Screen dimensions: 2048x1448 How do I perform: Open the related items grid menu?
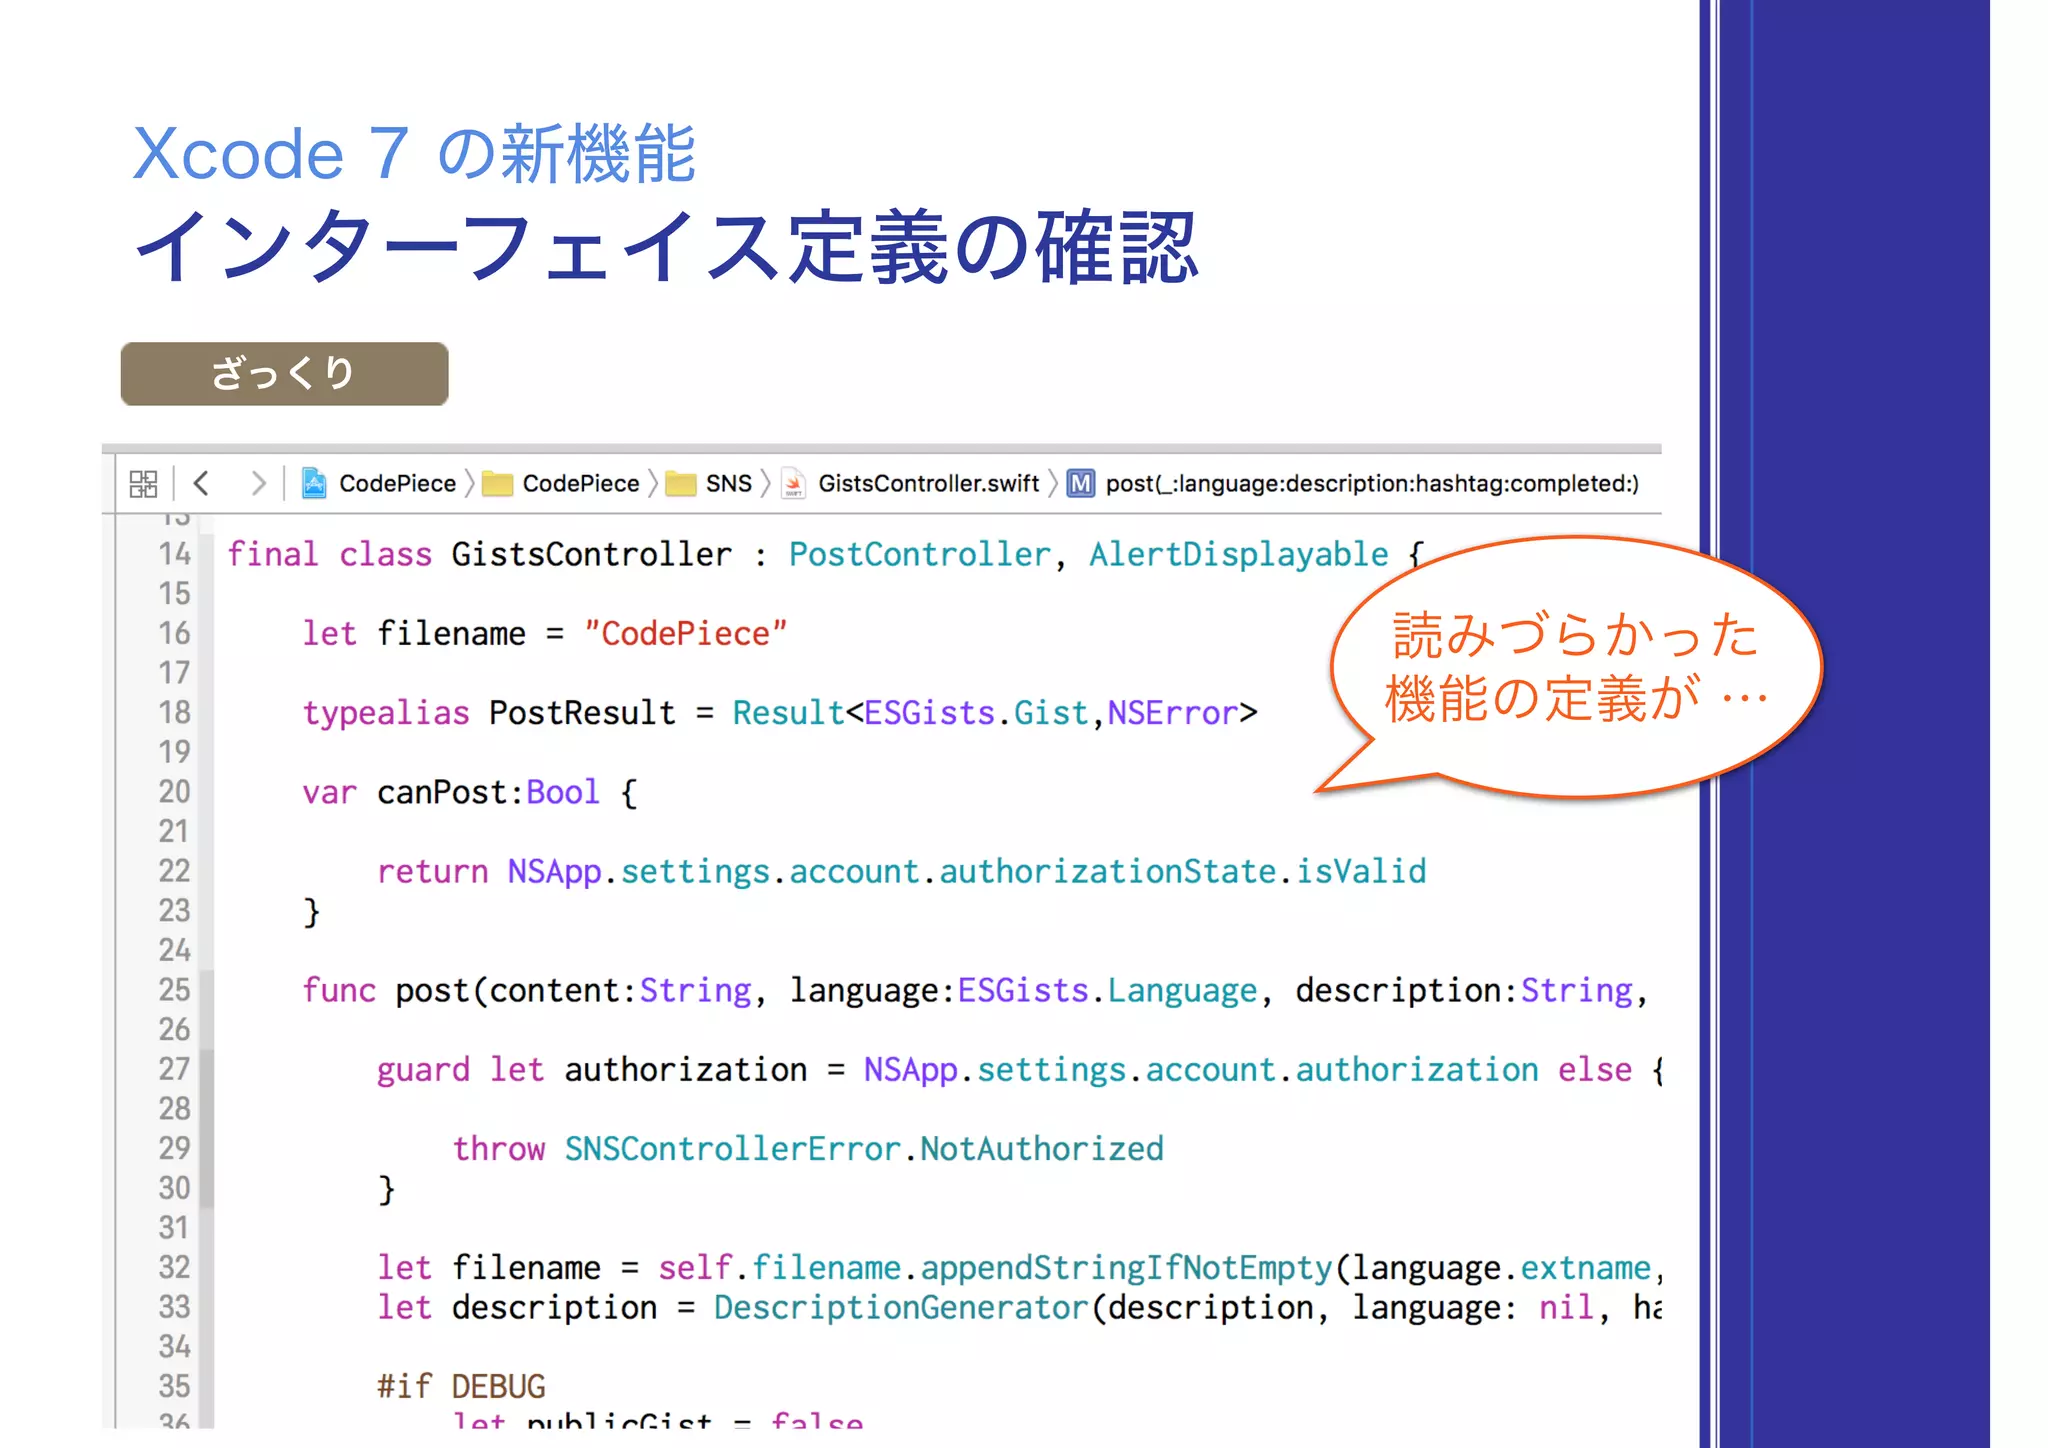click(x=143, y=484)
